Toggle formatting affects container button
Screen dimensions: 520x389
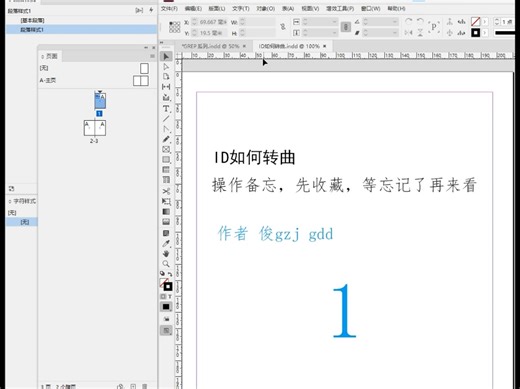pyautogui.click(x=163, y=296)
